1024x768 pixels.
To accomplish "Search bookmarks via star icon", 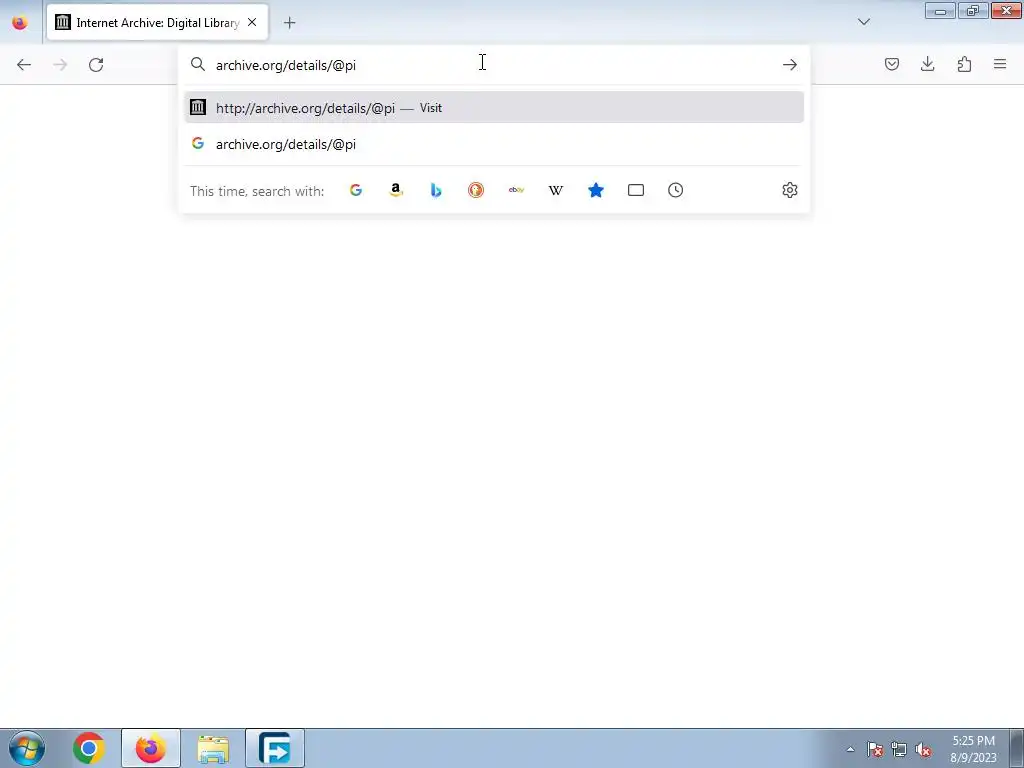I will (596, 190).
